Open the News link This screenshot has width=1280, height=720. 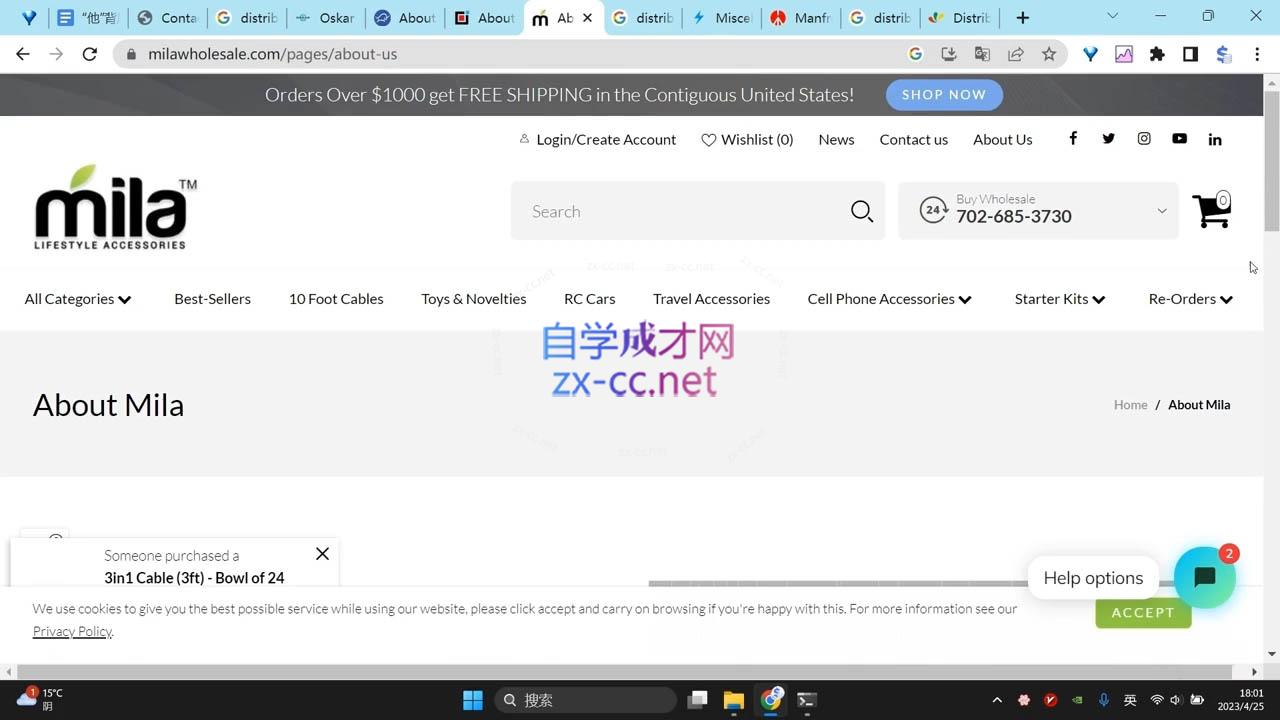[836, 139]
